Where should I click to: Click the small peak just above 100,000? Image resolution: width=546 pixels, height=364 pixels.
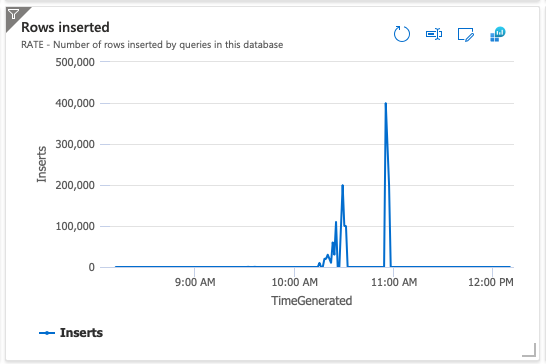pos(336,222)
